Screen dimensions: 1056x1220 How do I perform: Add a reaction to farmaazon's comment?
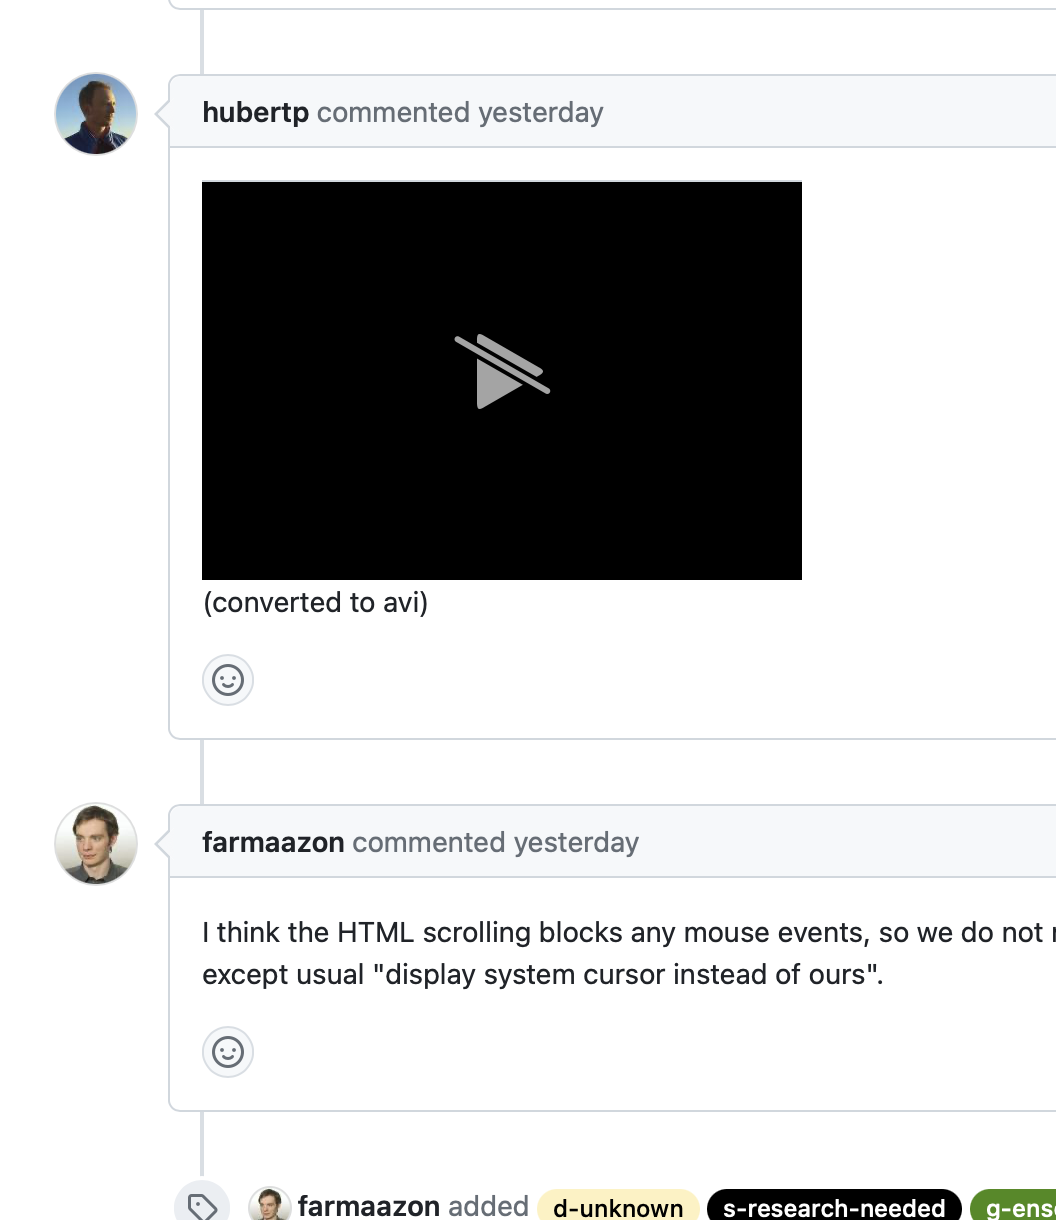pyautogui.click(x=228, y=1052)
